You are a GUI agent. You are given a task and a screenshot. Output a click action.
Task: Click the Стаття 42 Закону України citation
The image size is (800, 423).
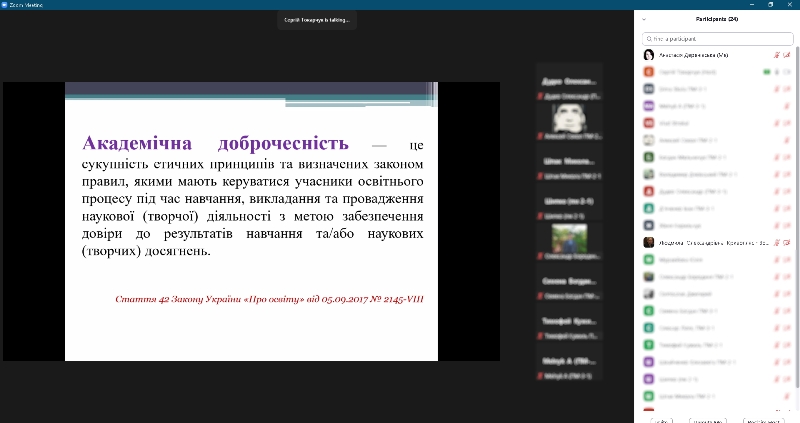tap(269, 299)
